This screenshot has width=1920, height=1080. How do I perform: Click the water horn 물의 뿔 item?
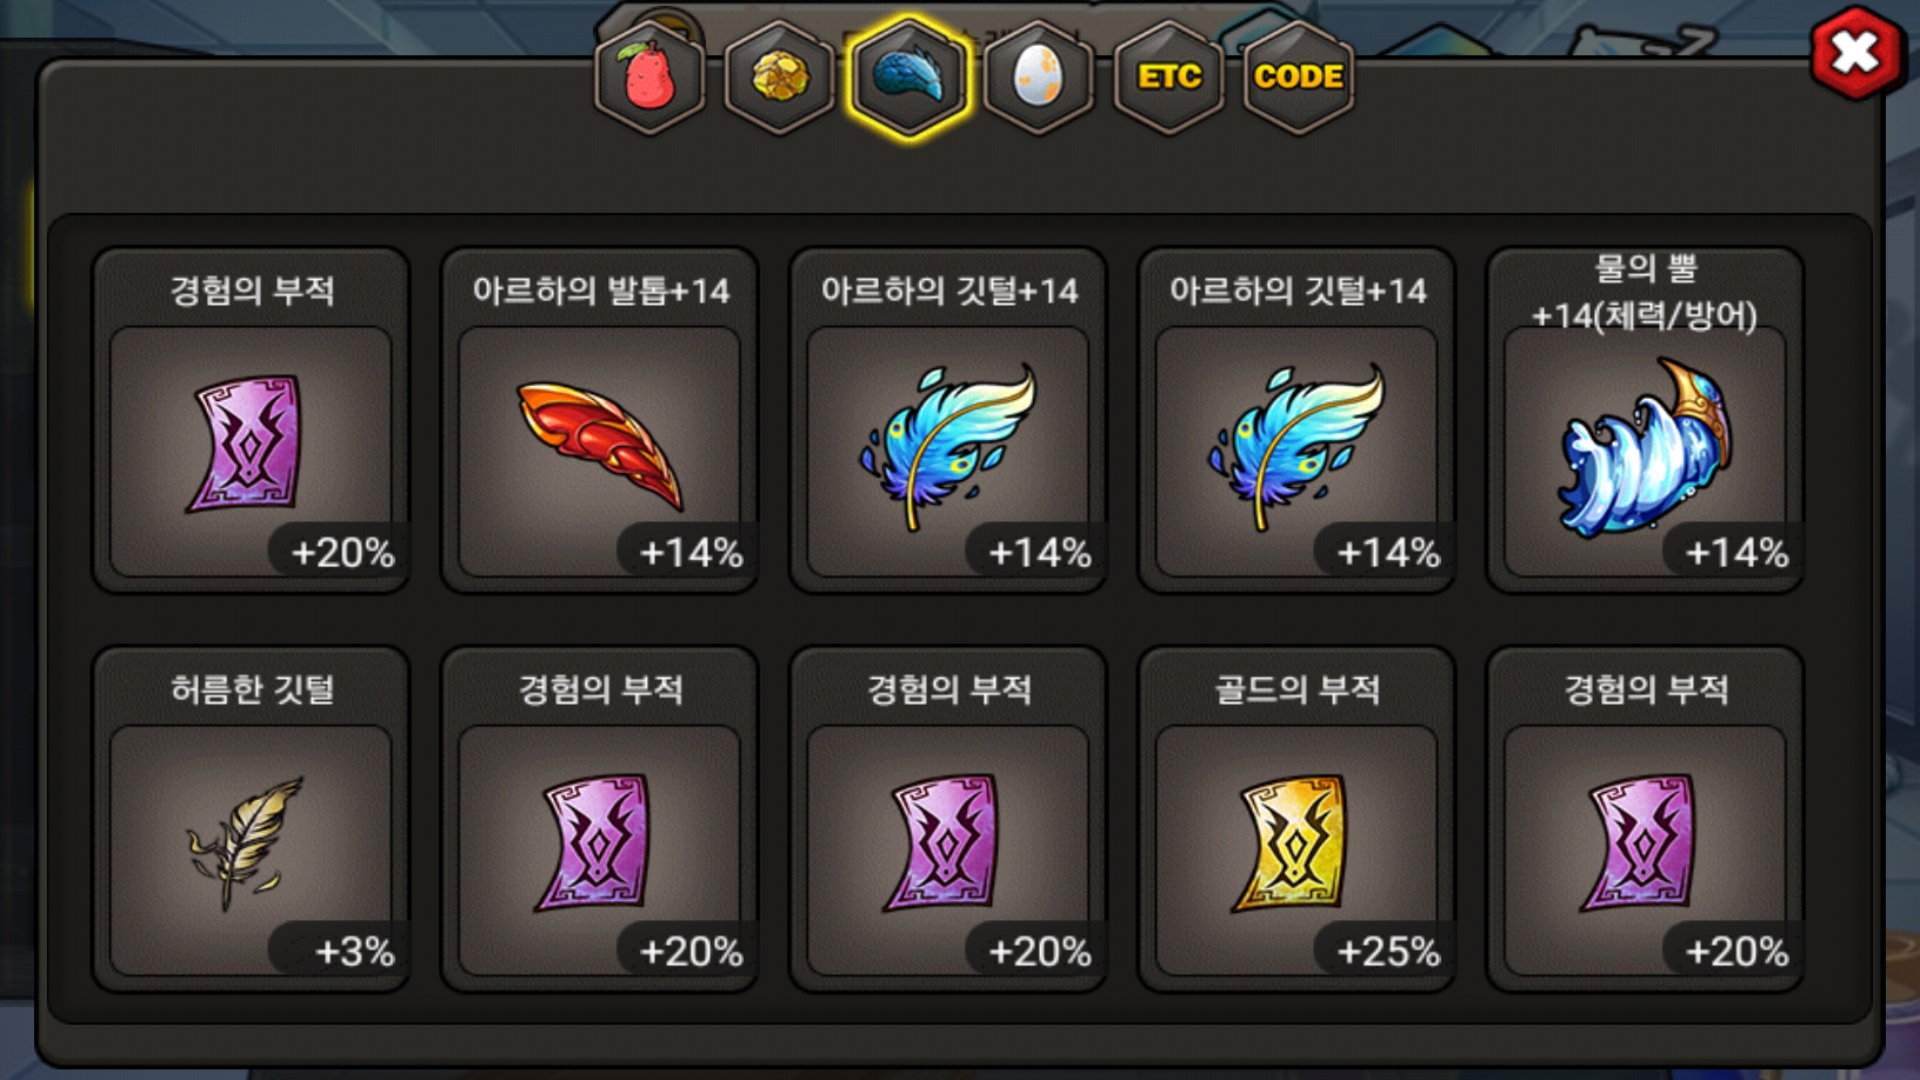coord(1645,420)
